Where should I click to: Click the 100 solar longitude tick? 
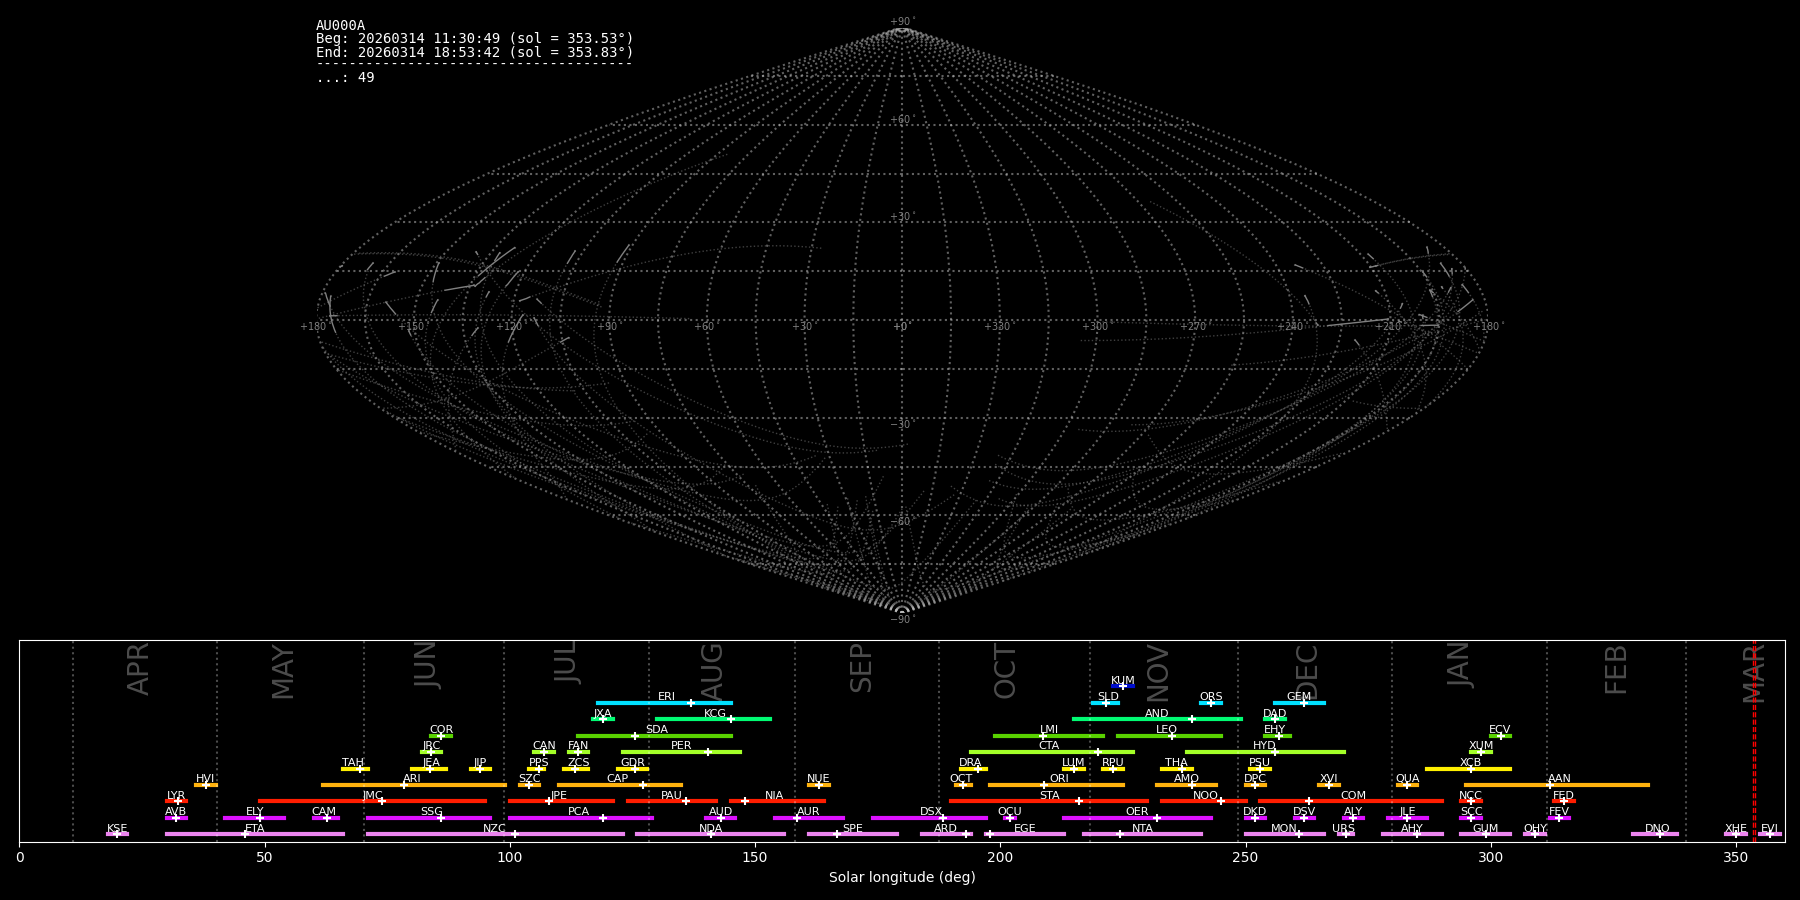tap(510, 857)
